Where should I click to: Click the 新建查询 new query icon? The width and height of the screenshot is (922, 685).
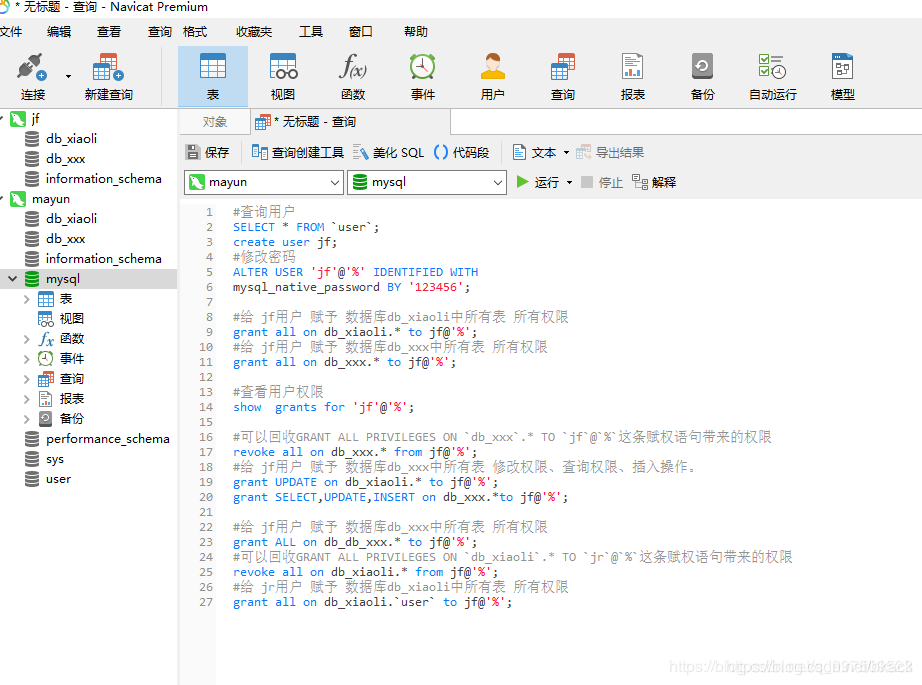[x=108, y=76]
